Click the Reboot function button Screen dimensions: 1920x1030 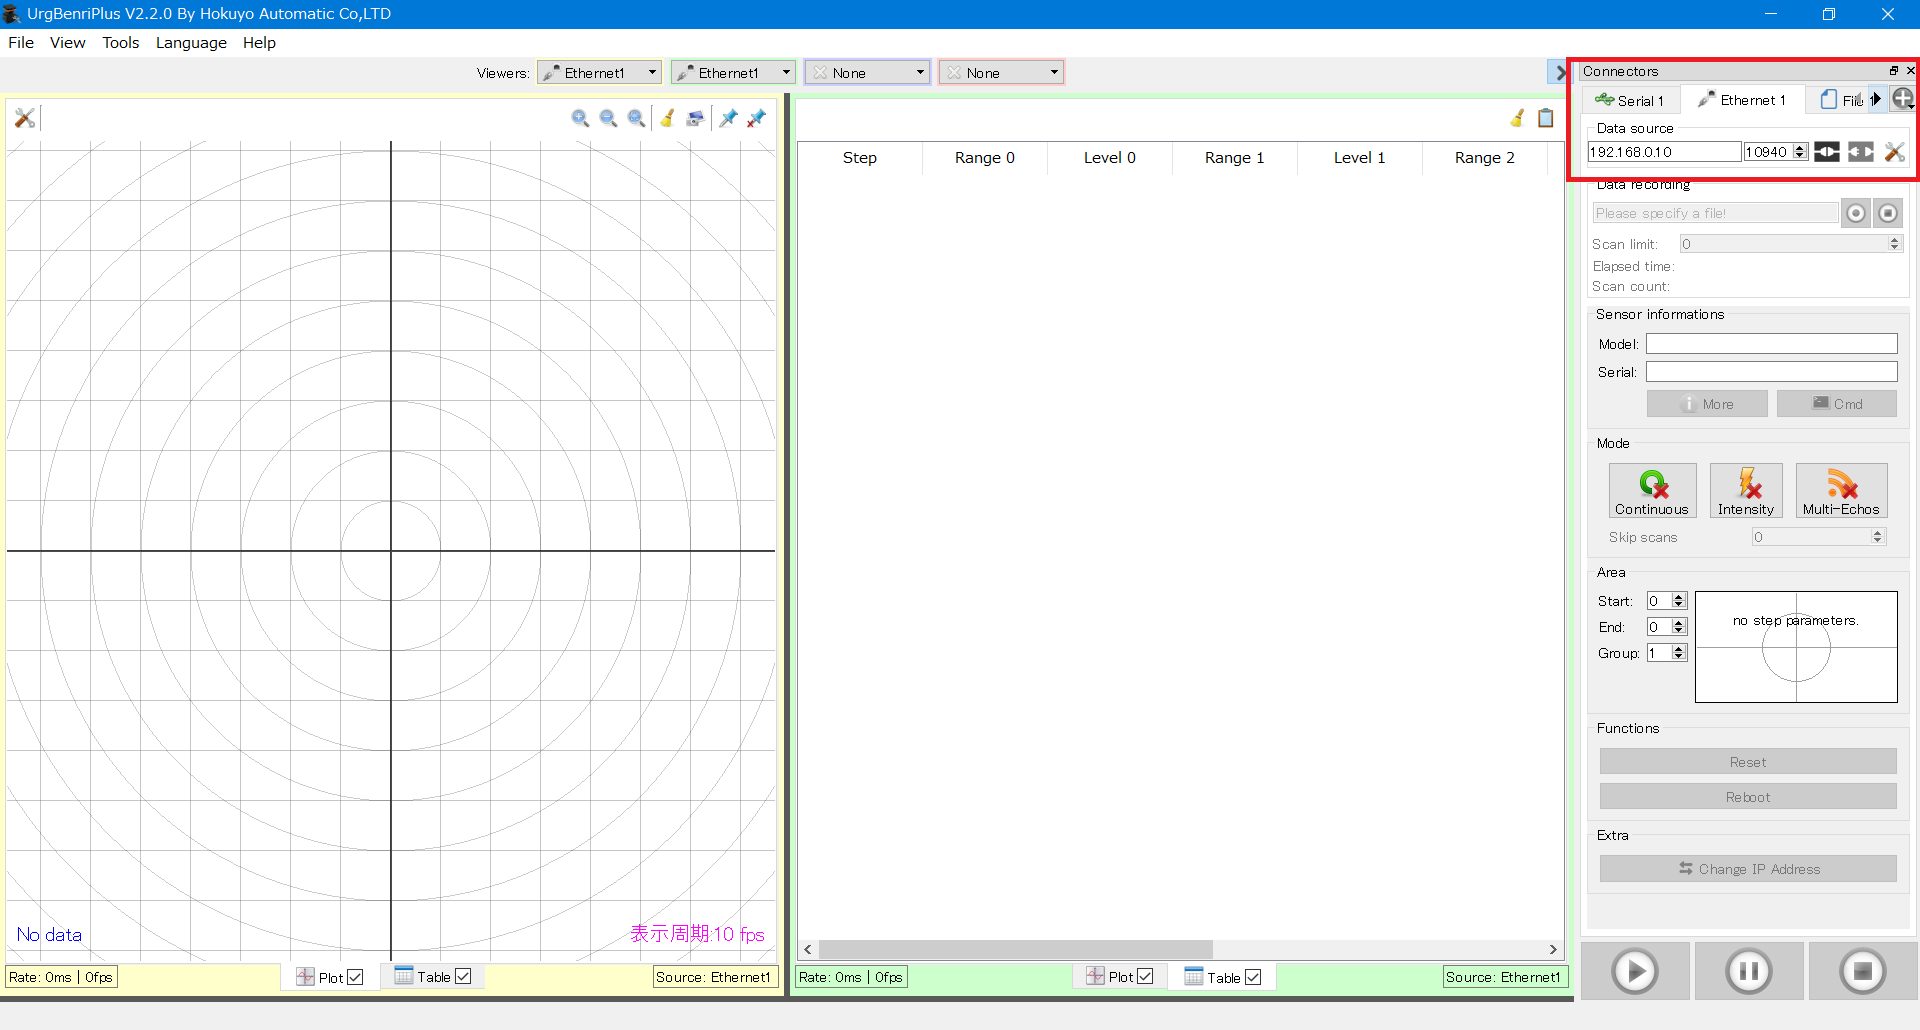point(1748,797)
